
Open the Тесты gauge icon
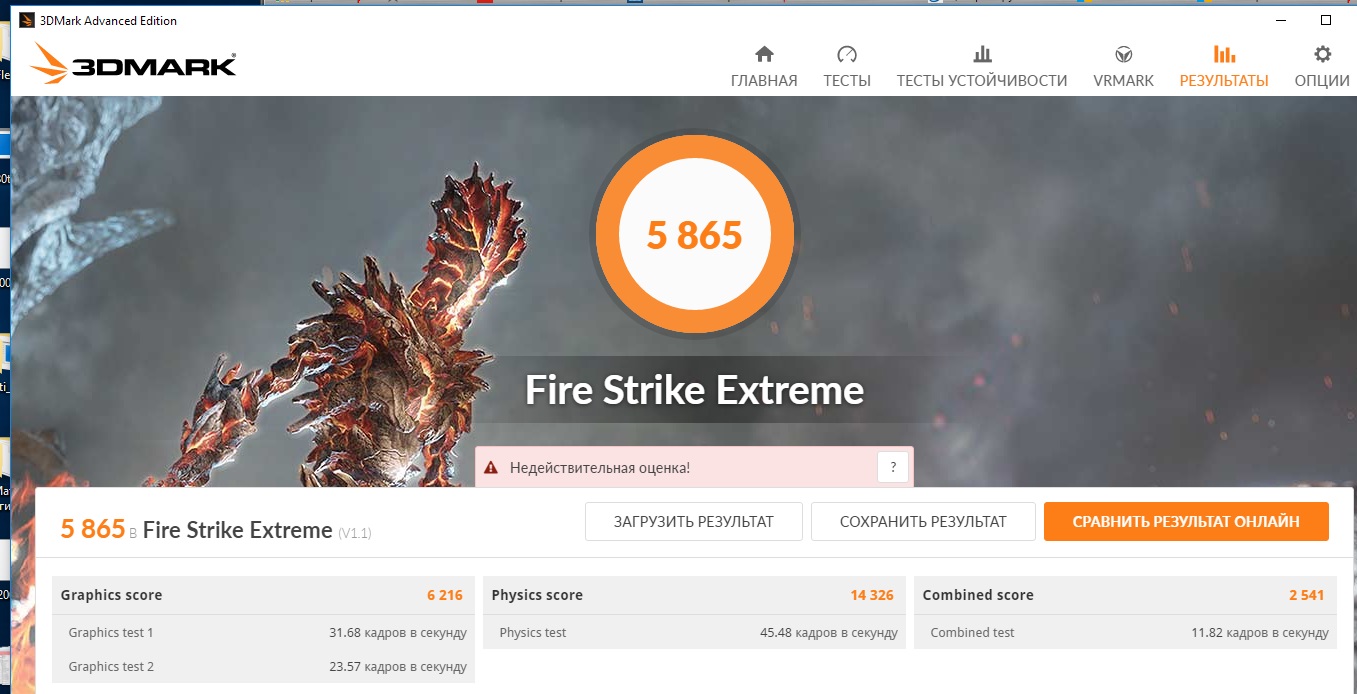pos(847,54)
